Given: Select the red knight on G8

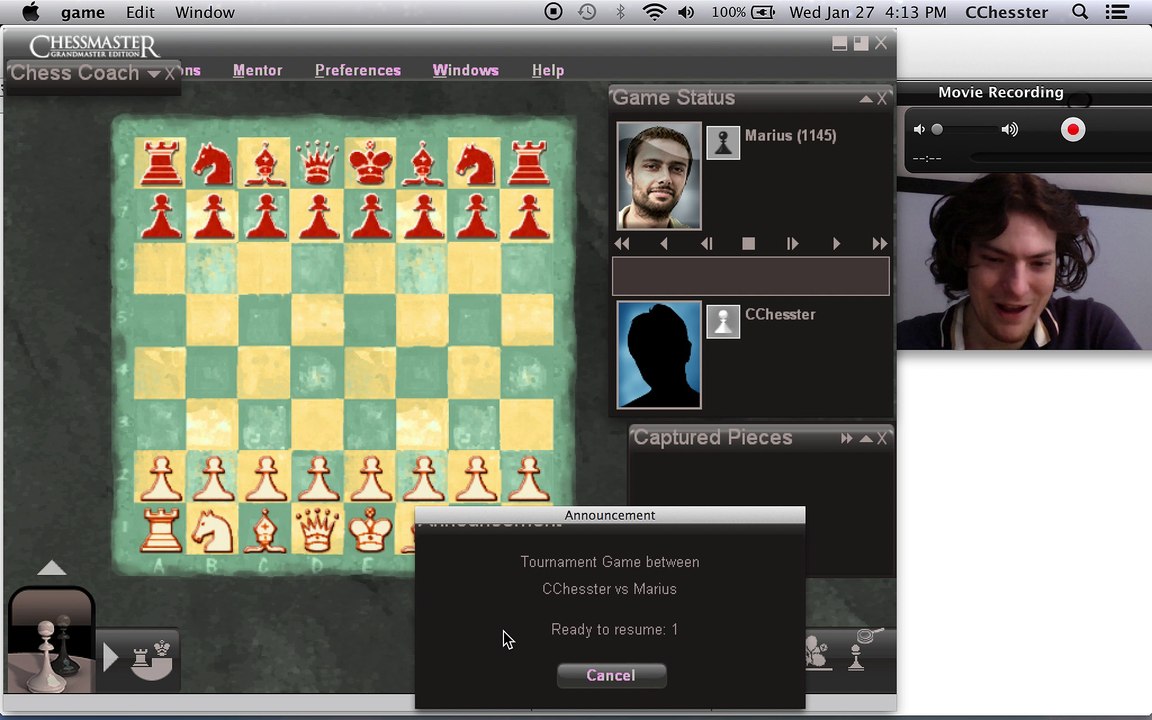Looking at the screenshot, I should tap(476, 163).
